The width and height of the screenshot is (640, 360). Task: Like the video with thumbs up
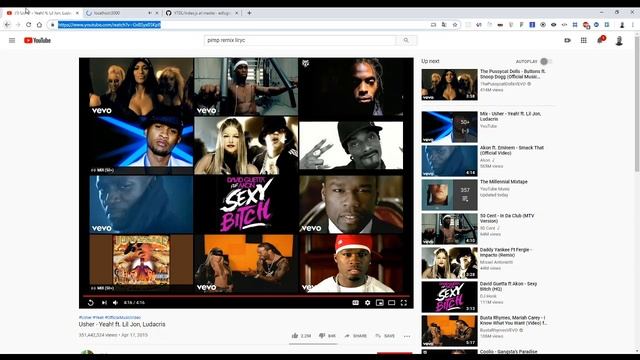301,336
